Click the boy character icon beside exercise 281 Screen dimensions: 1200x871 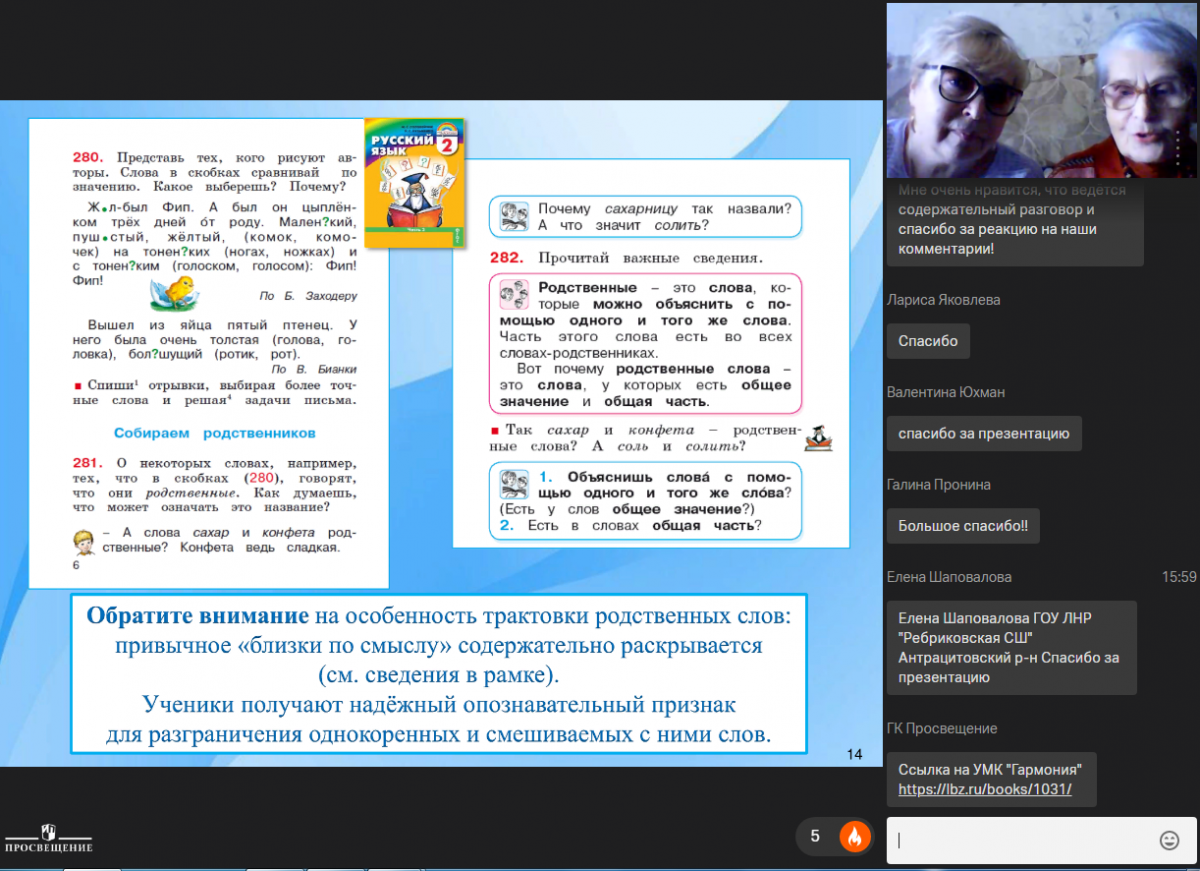85,544
